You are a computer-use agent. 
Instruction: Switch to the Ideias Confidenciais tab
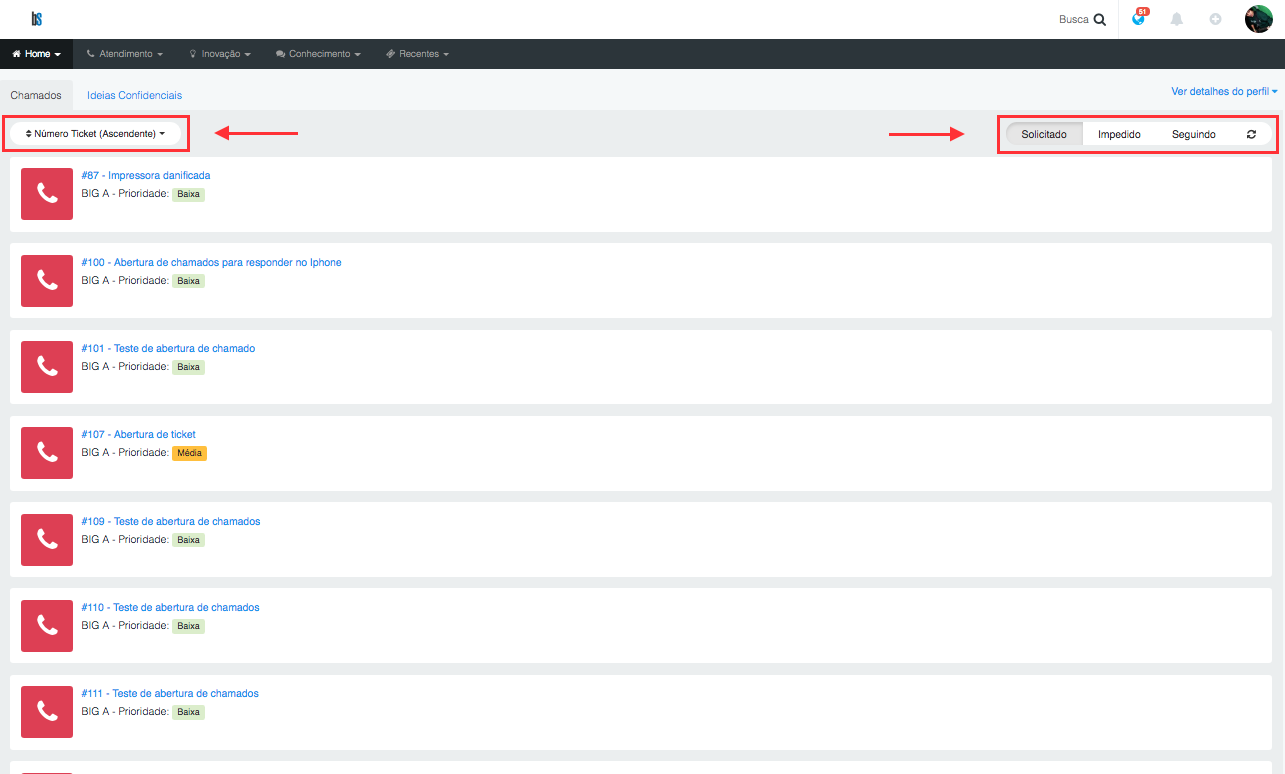tap(135, 95)
